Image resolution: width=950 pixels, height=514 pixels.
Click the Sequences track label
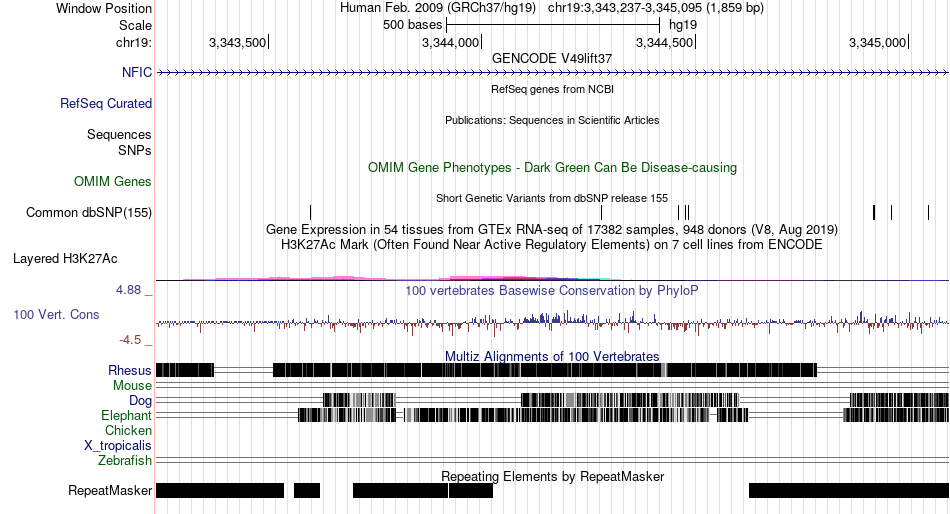pyautogui.click(x=119, y=135)
